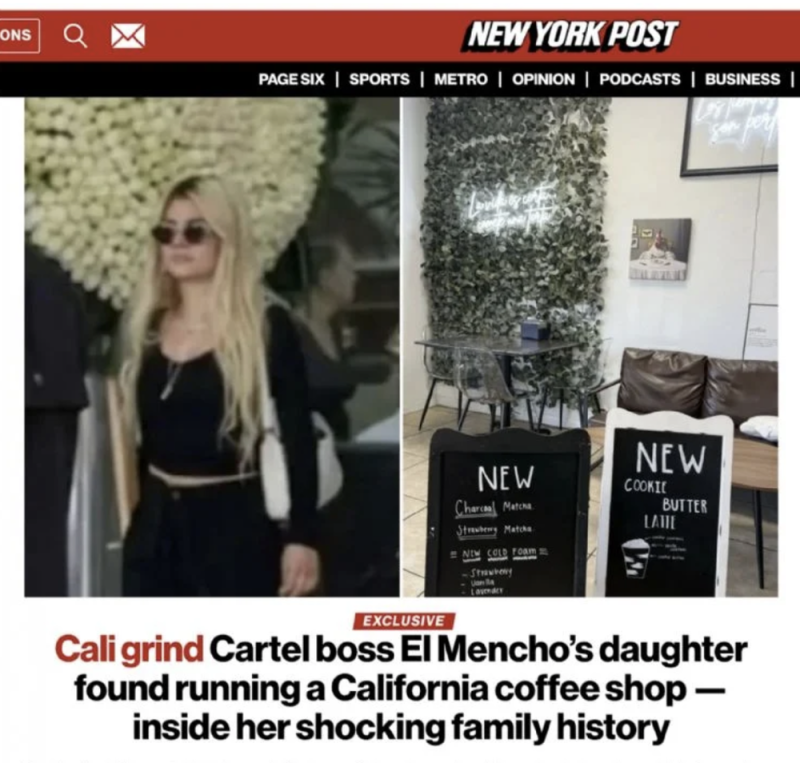Navigate to Metro section
The height and width of the screenshot is (763, 800).
461,79
